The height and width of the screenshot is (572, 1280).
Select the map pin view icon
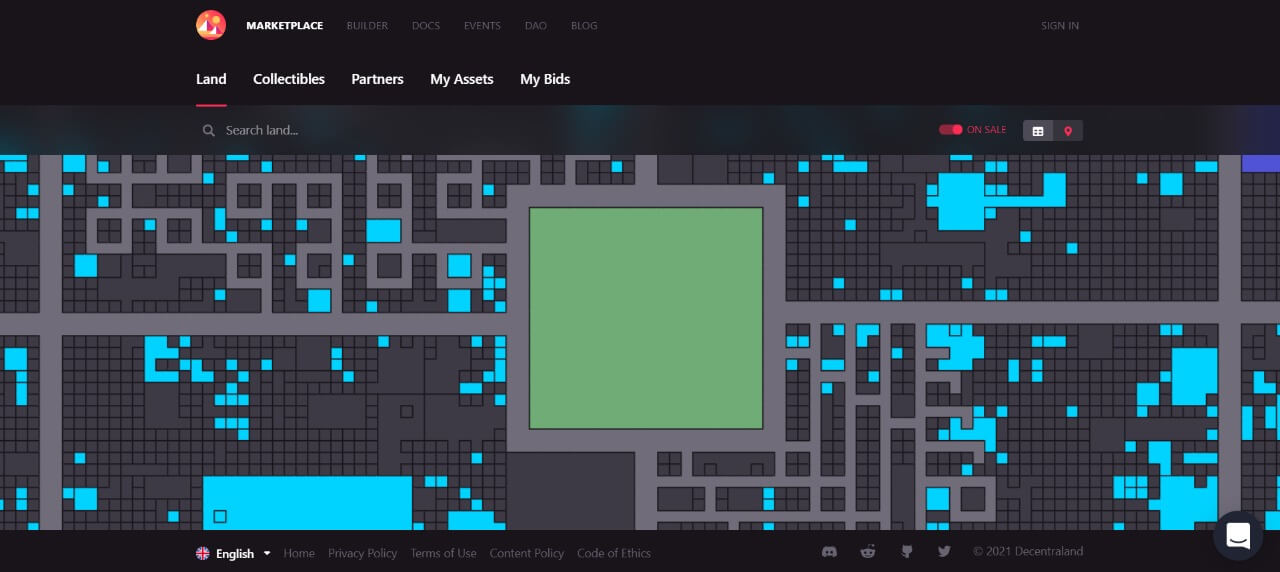[x=1068, y=131]
